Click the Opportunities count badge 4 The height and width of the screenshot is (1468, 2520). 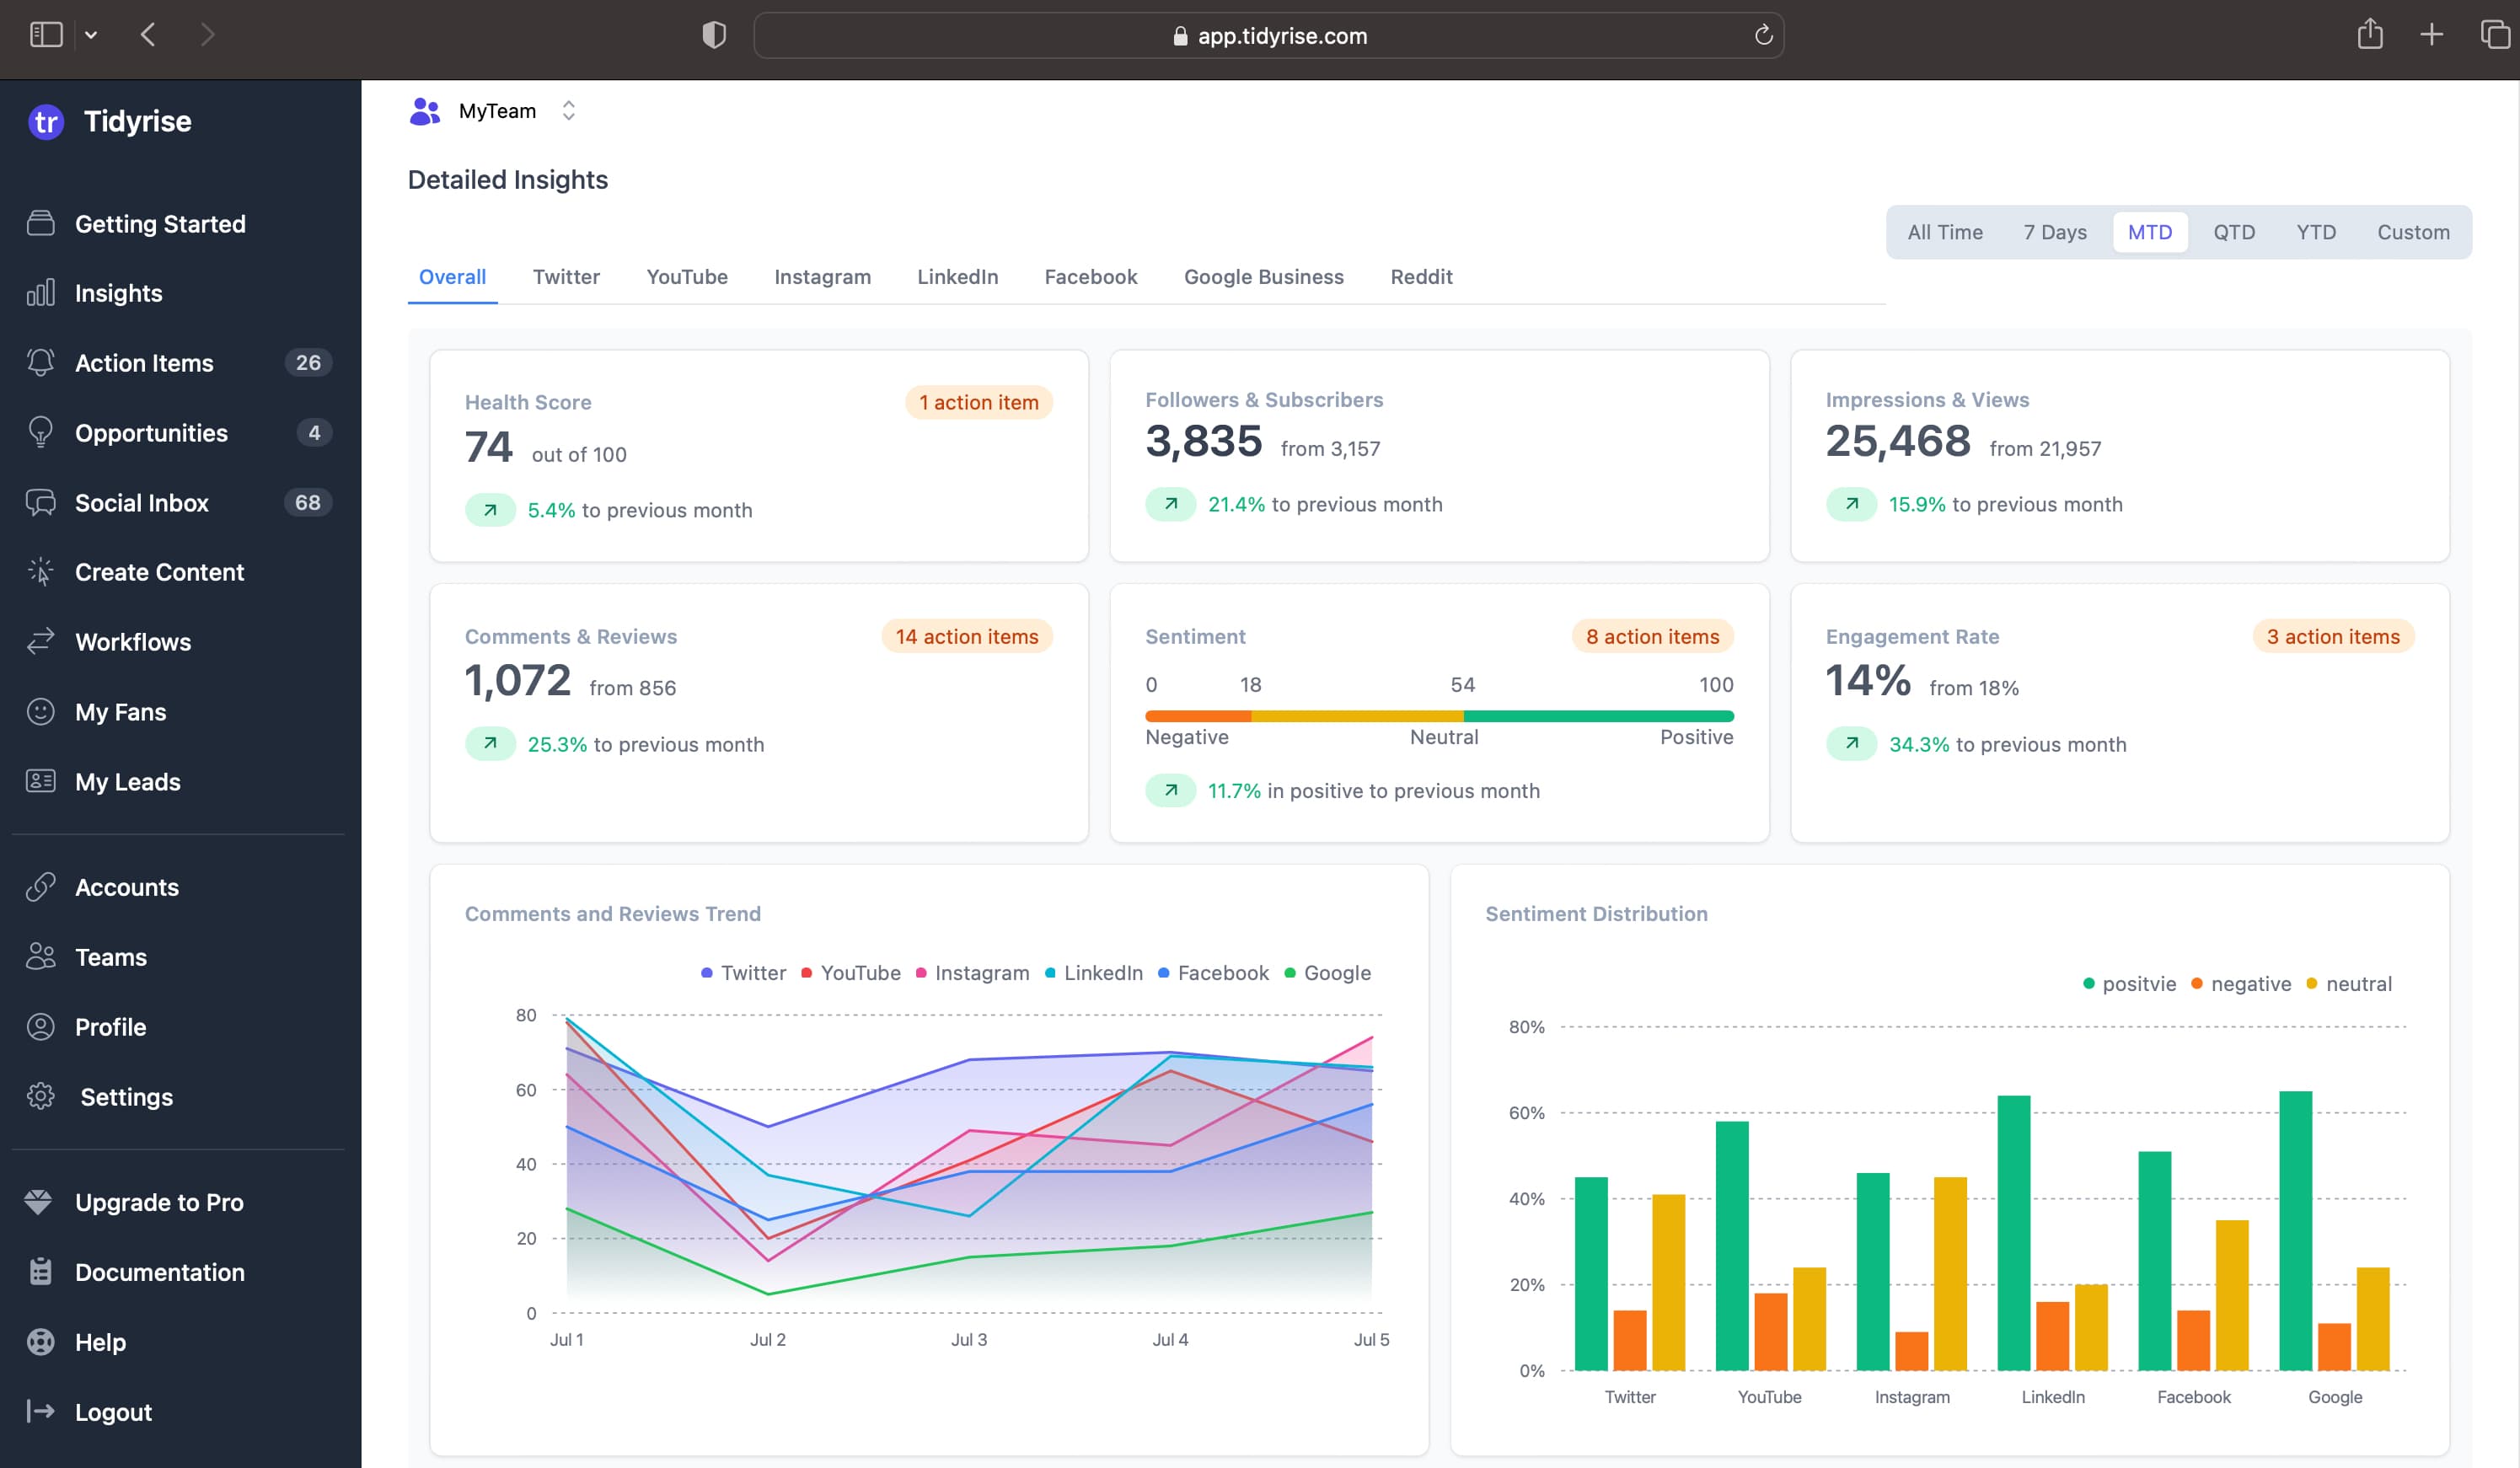point(314,432)
